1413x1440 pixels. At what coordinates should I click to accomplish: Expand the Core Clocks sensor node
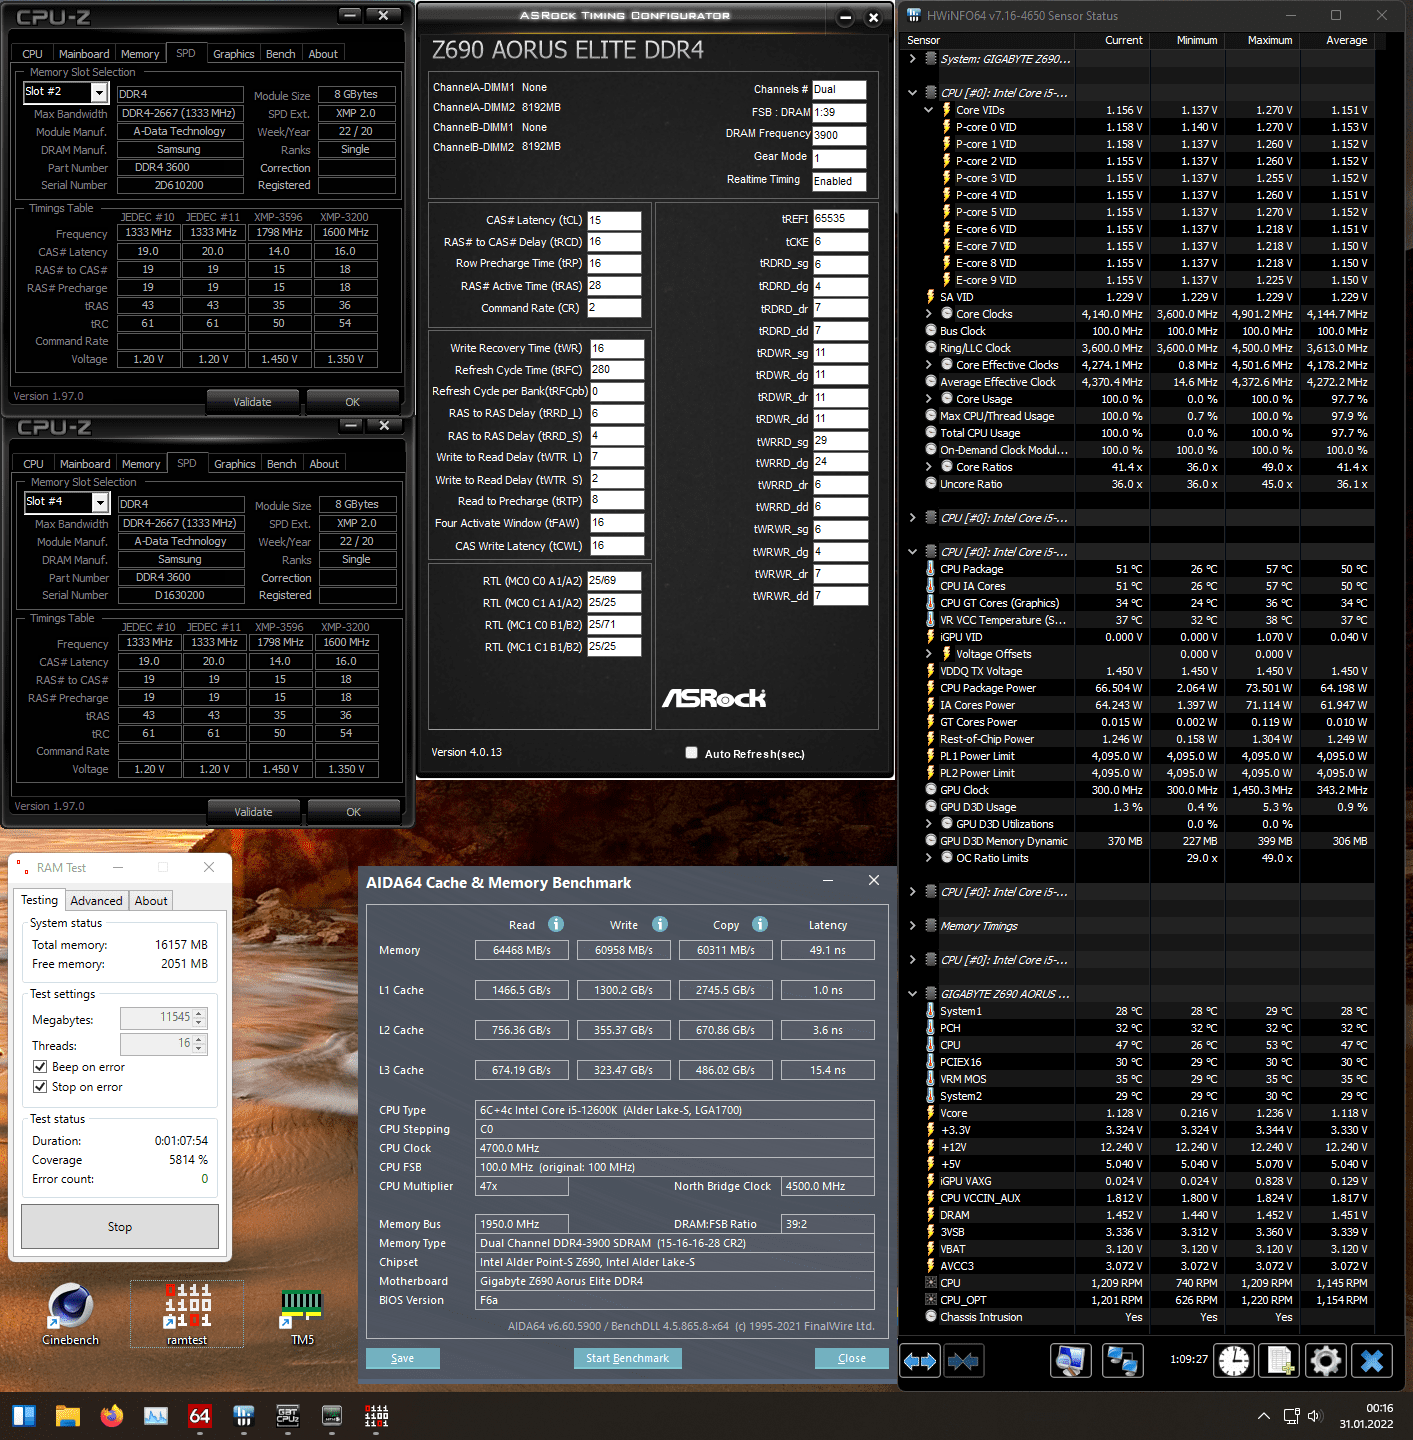click(928, 314)
